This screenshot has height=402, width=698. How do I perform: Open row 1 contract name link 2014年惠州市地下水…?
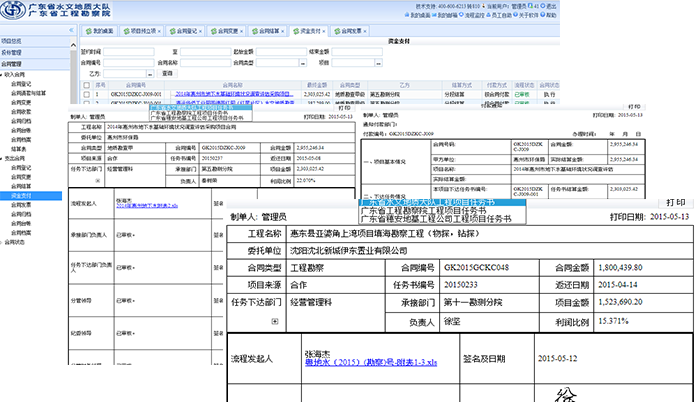click(234, 94)
